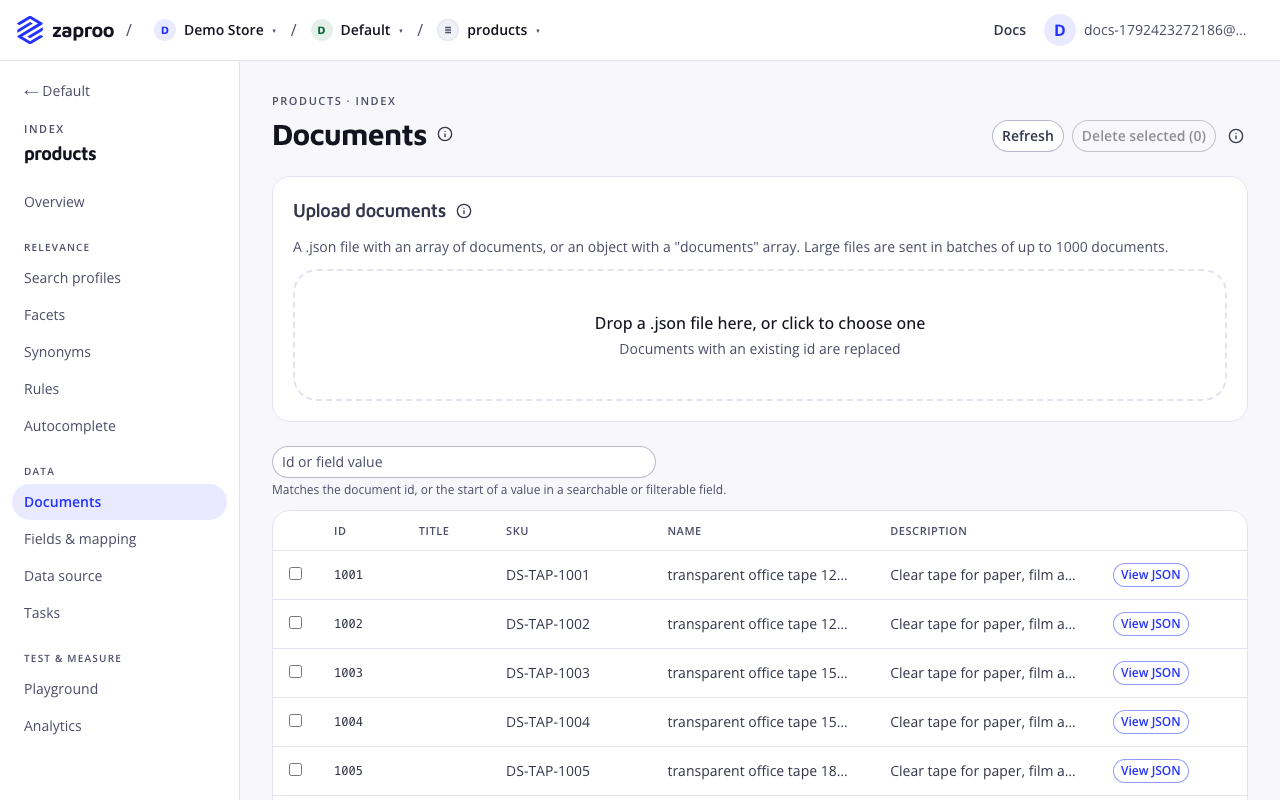Click document id 1005
Image resolution: width=1280 pixels, height=800 pixels.
click(349, 771)
